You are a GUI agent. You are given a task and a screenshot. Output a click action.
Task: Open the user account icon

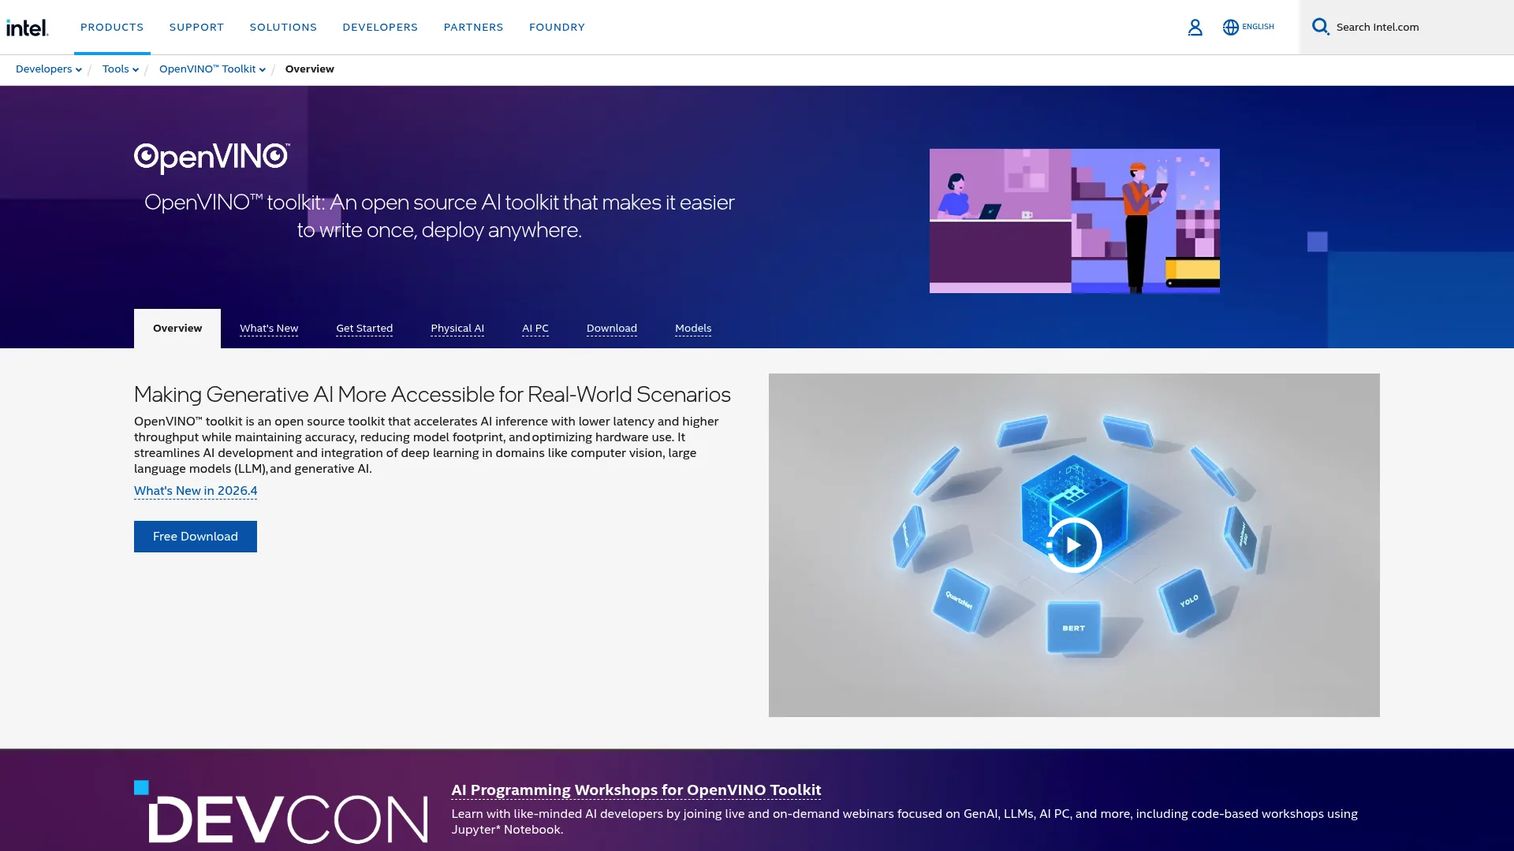coord(1194,27)
